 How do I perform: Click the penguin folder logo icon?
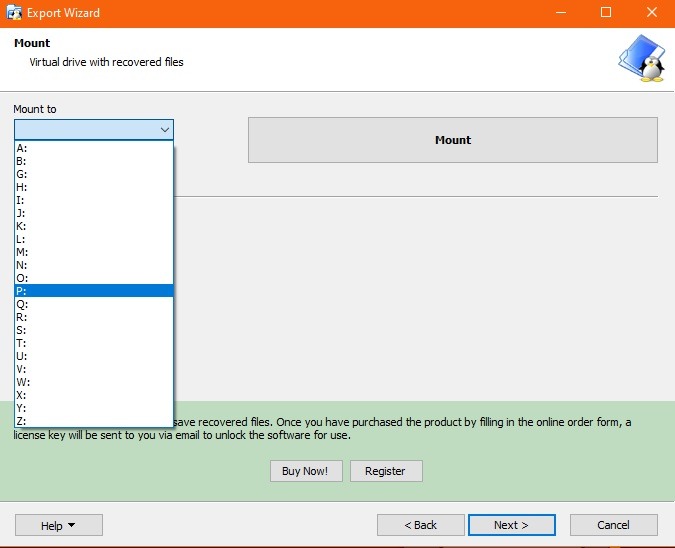(640, 61)
